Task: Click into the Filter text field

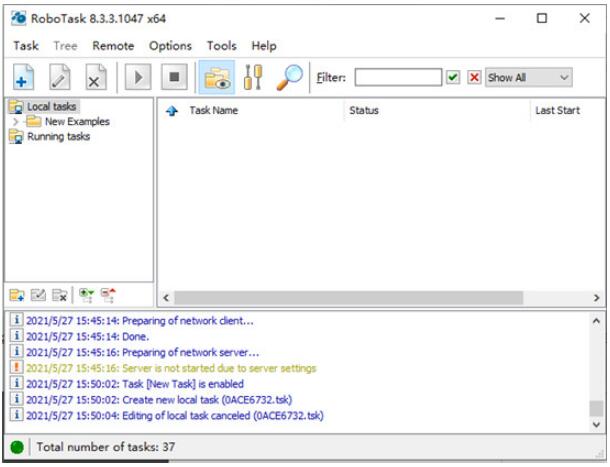Action: tap(398, 77)
